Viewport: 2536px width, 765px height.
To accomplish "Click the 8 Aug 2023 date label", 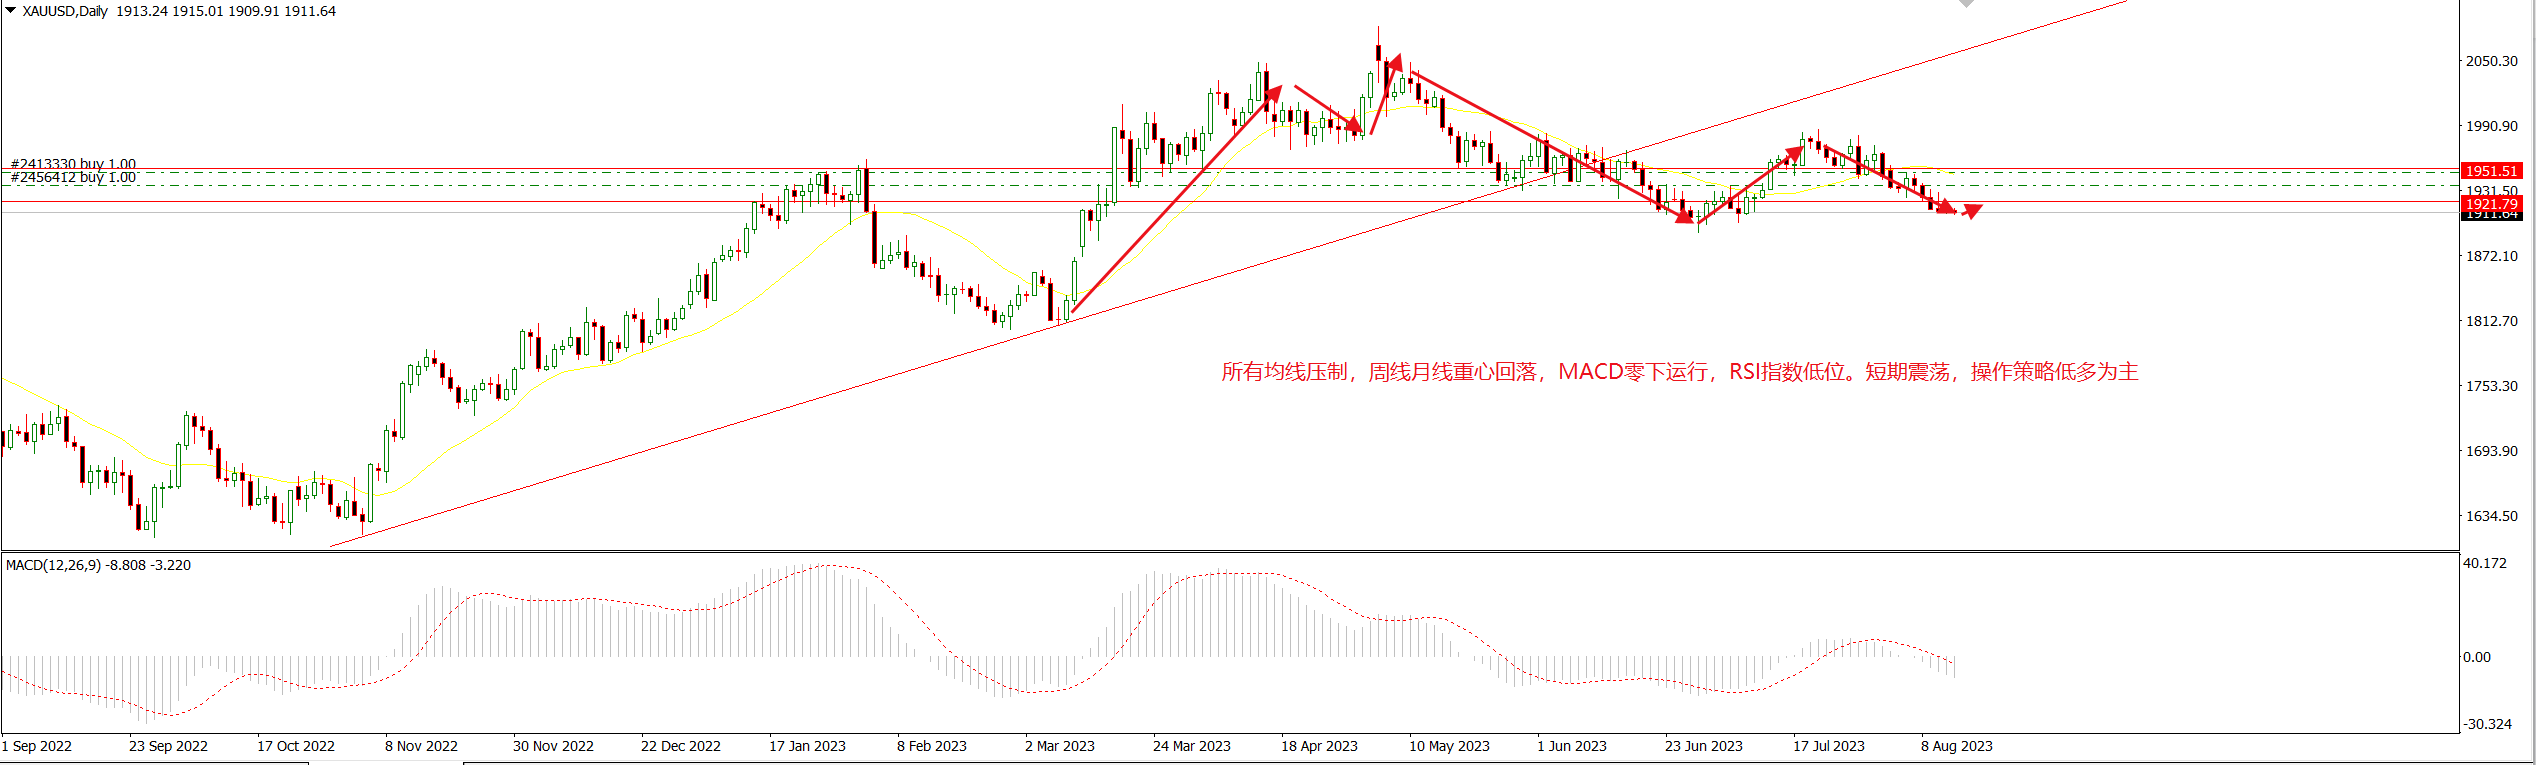I will pos(1957,746).
